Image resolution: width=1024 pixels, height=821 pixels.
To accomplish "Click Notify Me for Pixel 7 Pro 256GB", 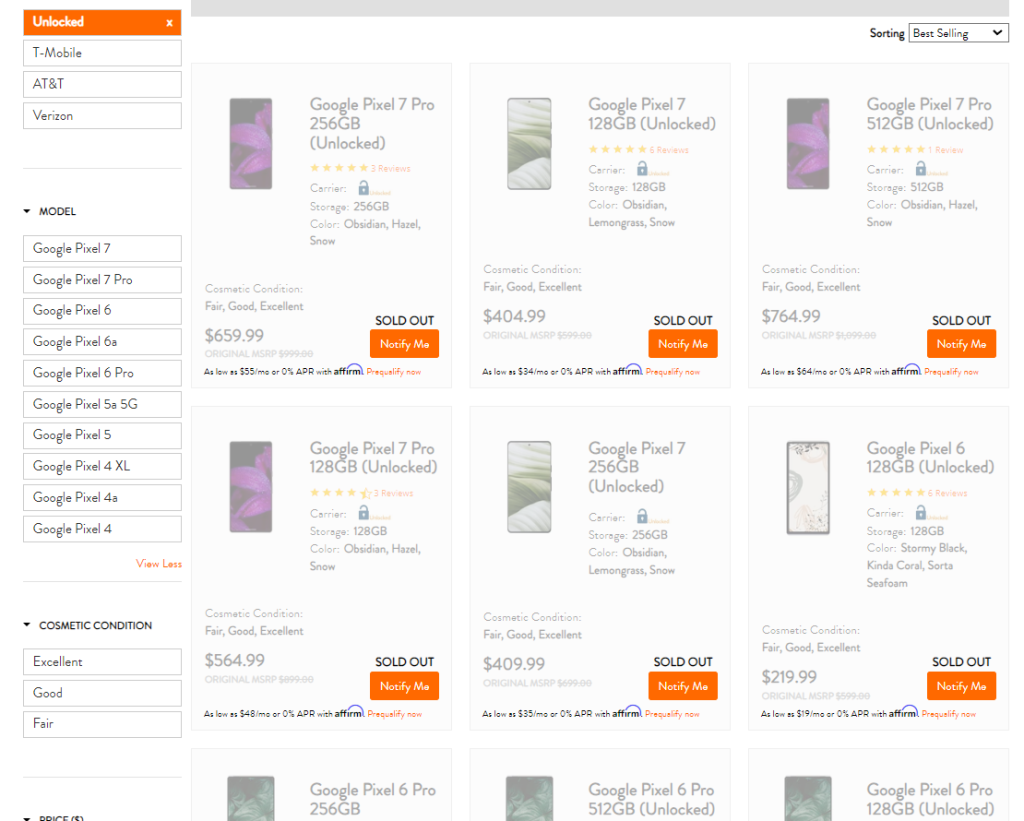I will pyautogui.click(x=404, y=344).
